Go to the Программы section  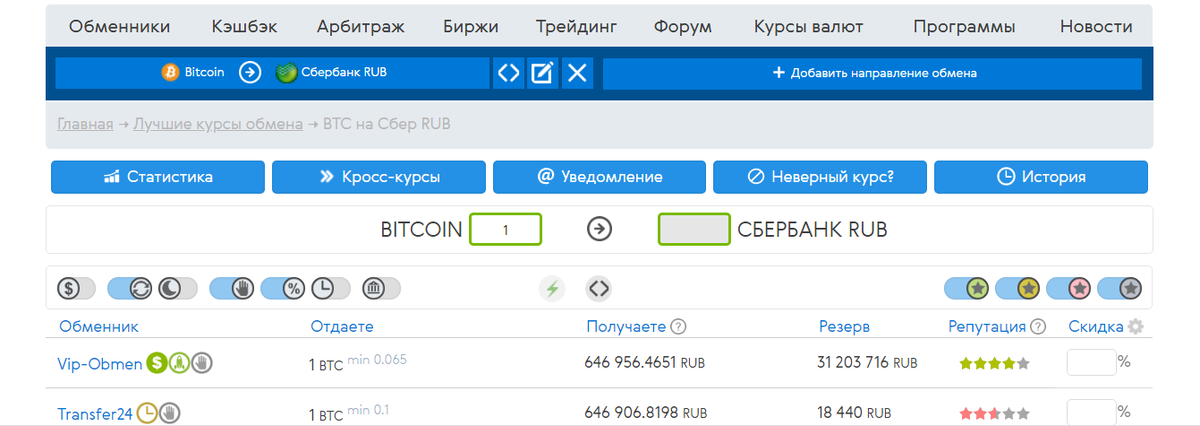coord(964,26)
